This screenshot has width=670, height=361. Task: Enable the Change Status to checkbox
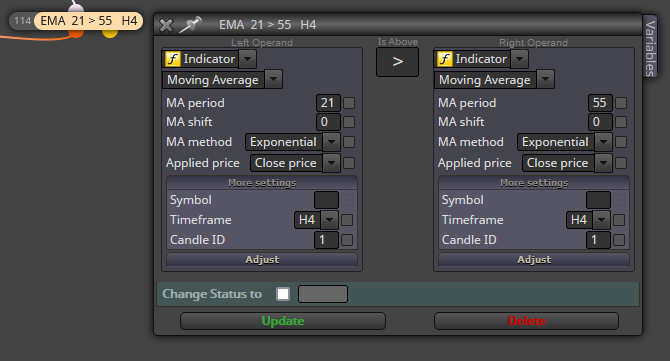coord(283,294)
